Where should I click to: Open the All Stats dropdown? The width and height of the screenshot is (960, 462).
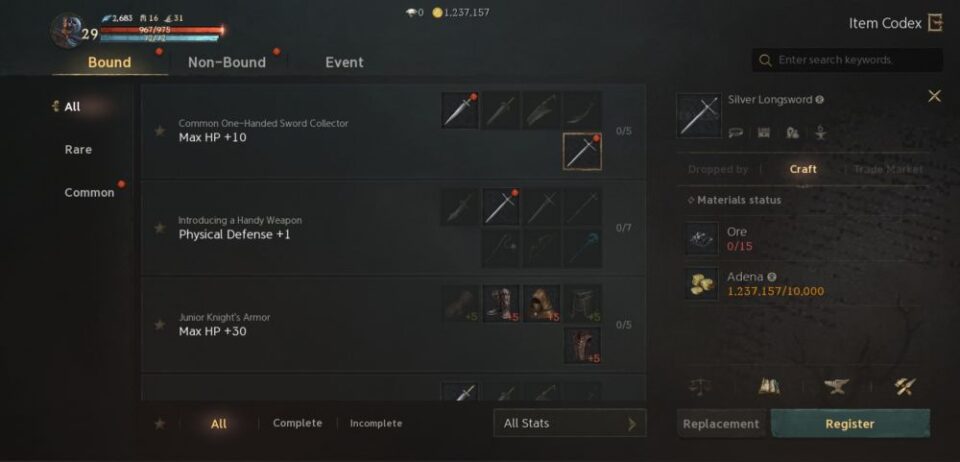(569, 423)
